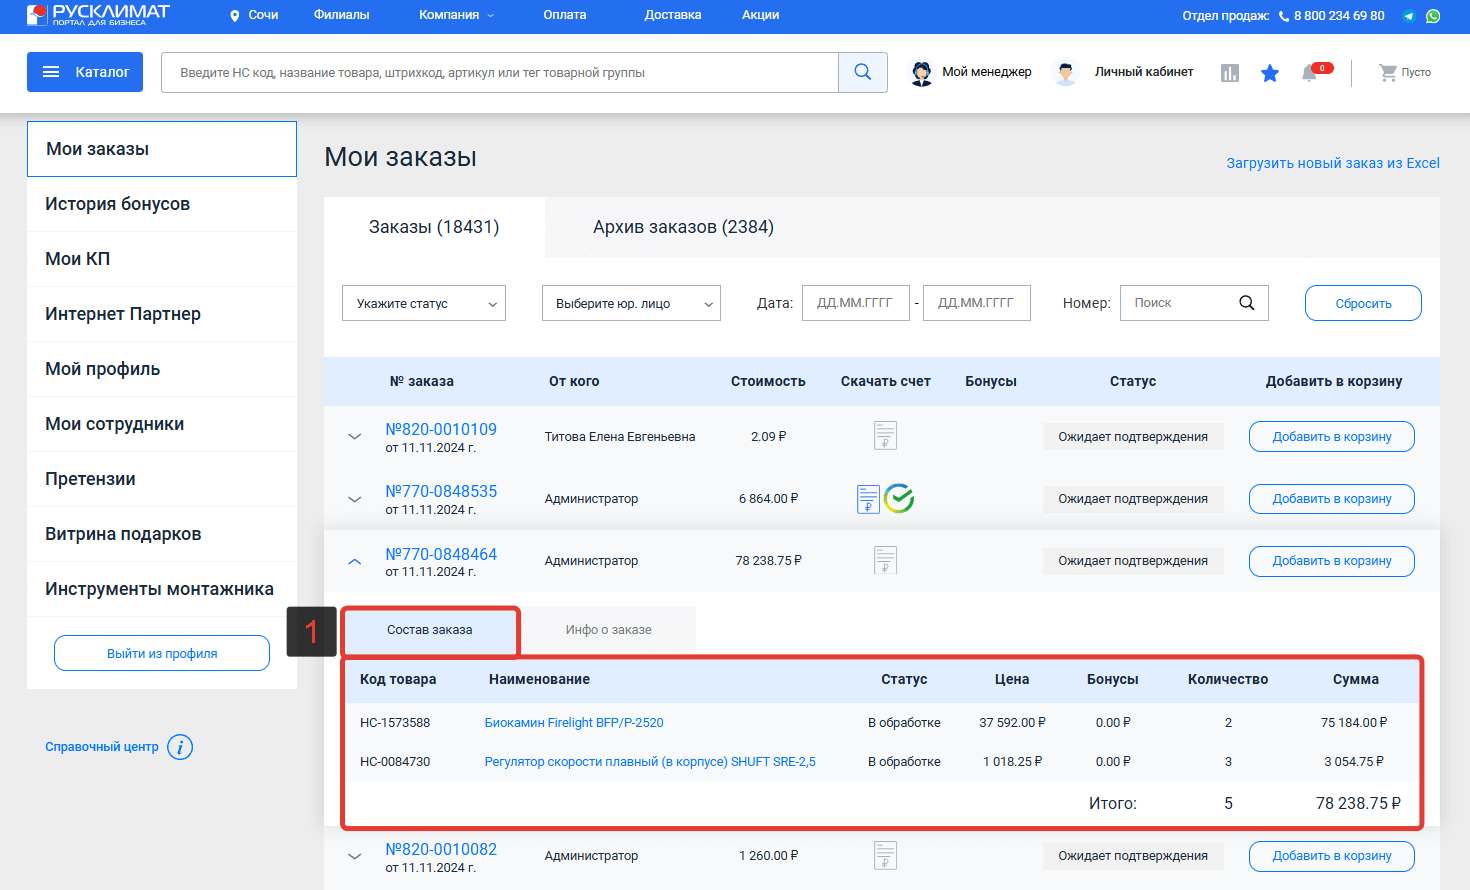This screenshot has width=1470, height=890.
Task: Click Справочный центр link
Action: pos(102,747)
